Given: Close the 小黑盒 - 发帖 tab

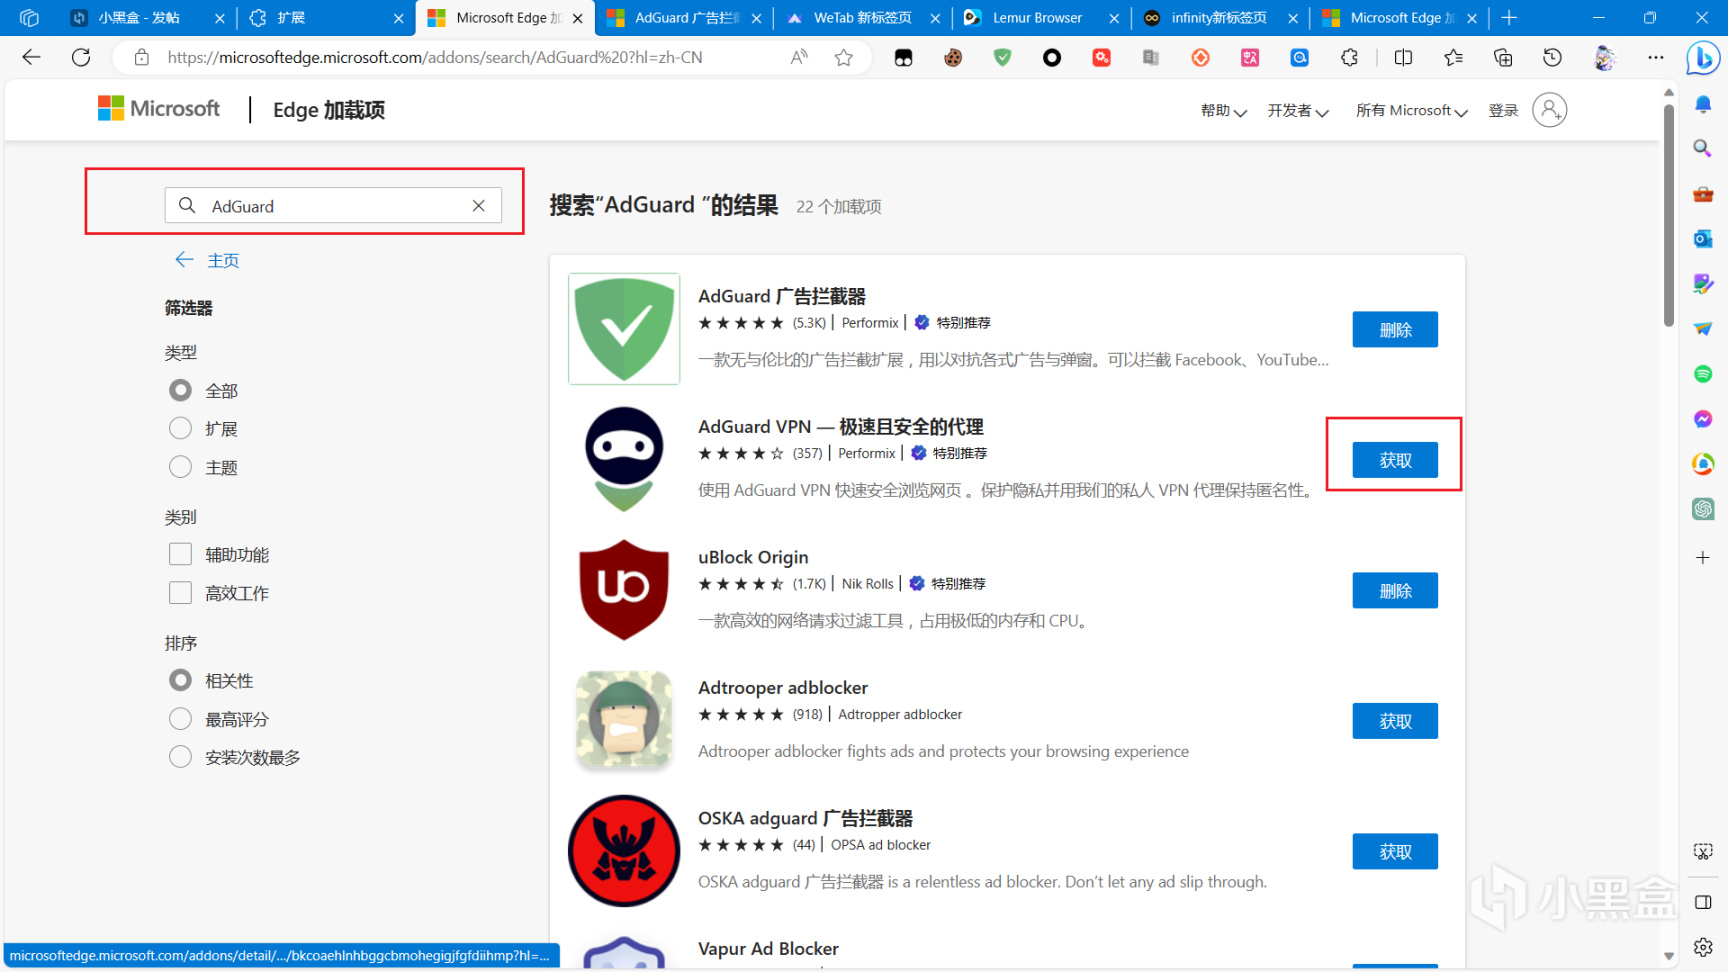Looking at the screenshot, I should click(x=220, y=18).
